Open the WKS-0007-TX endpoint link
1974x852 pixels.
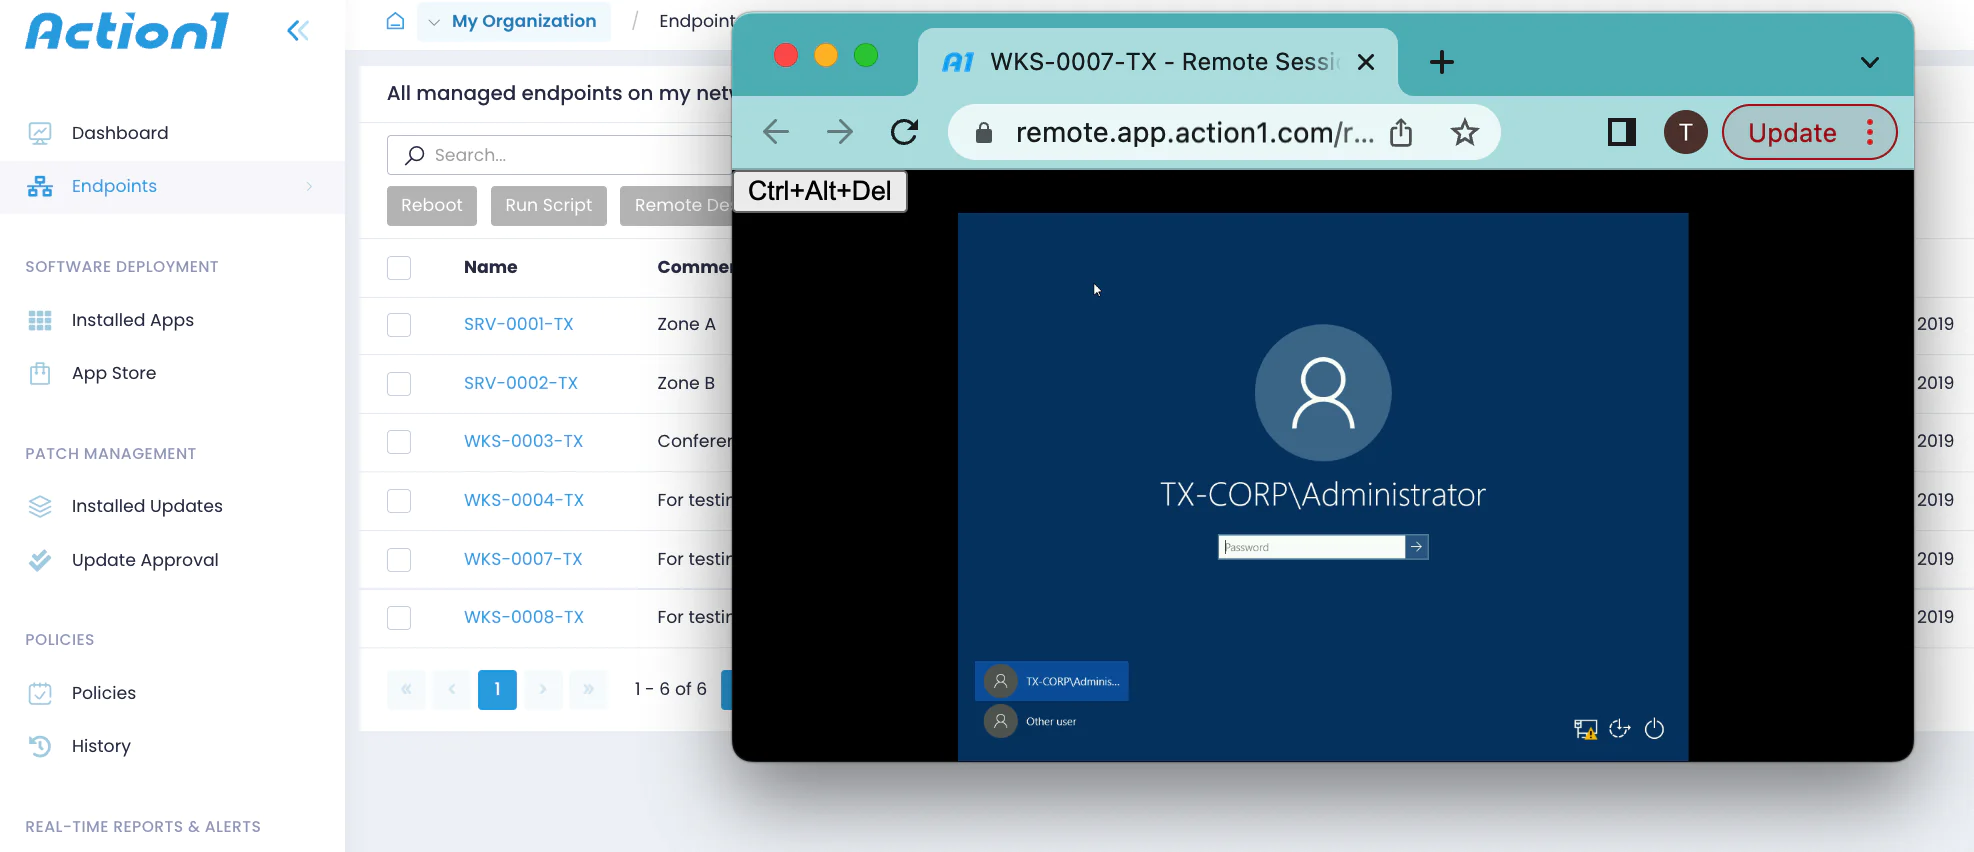(x=523, y=559)
